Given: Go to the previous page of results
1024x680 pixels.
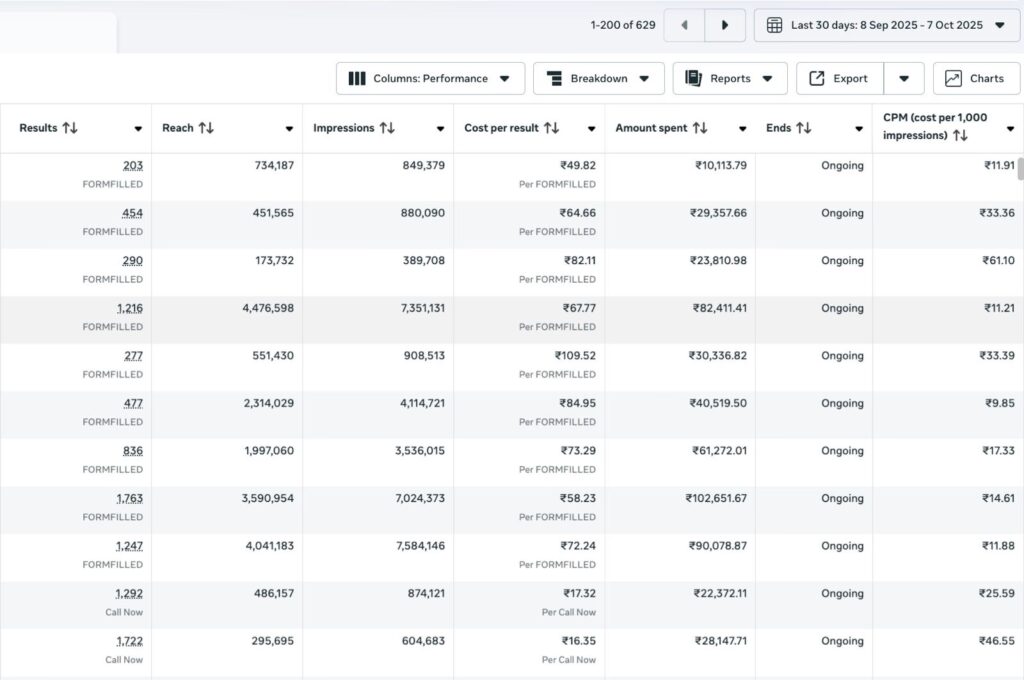Looking at the screenshot, I should point(684,25).
